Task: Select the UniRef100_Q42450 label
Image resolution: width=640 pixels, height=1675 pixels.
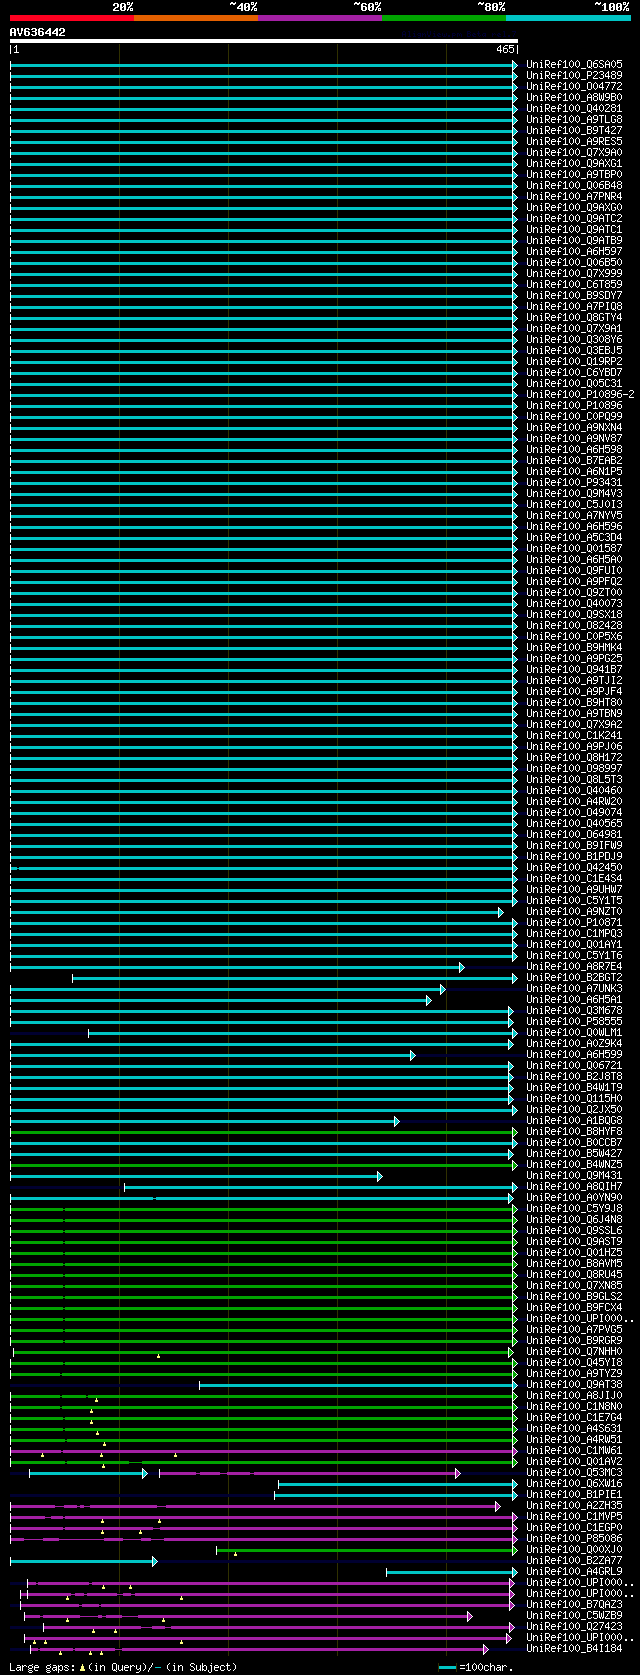Action: 574,867
